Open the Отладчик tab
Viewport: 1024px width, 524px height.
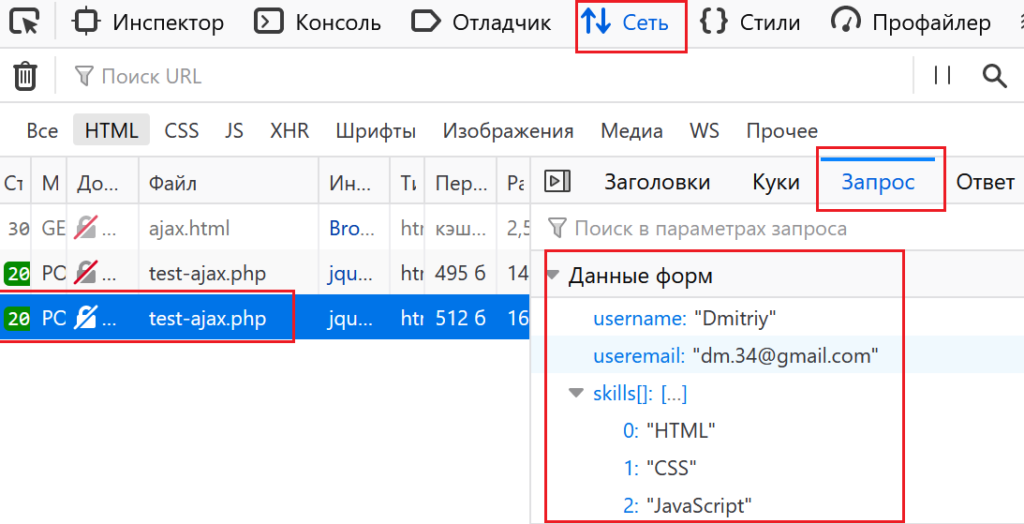click(483, 22)
